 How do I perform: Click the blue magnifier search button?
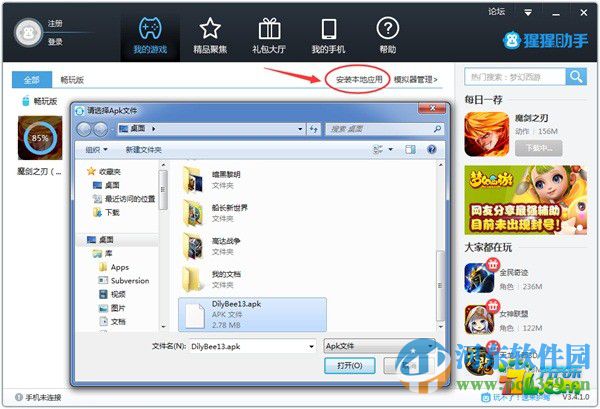[576, 77]
